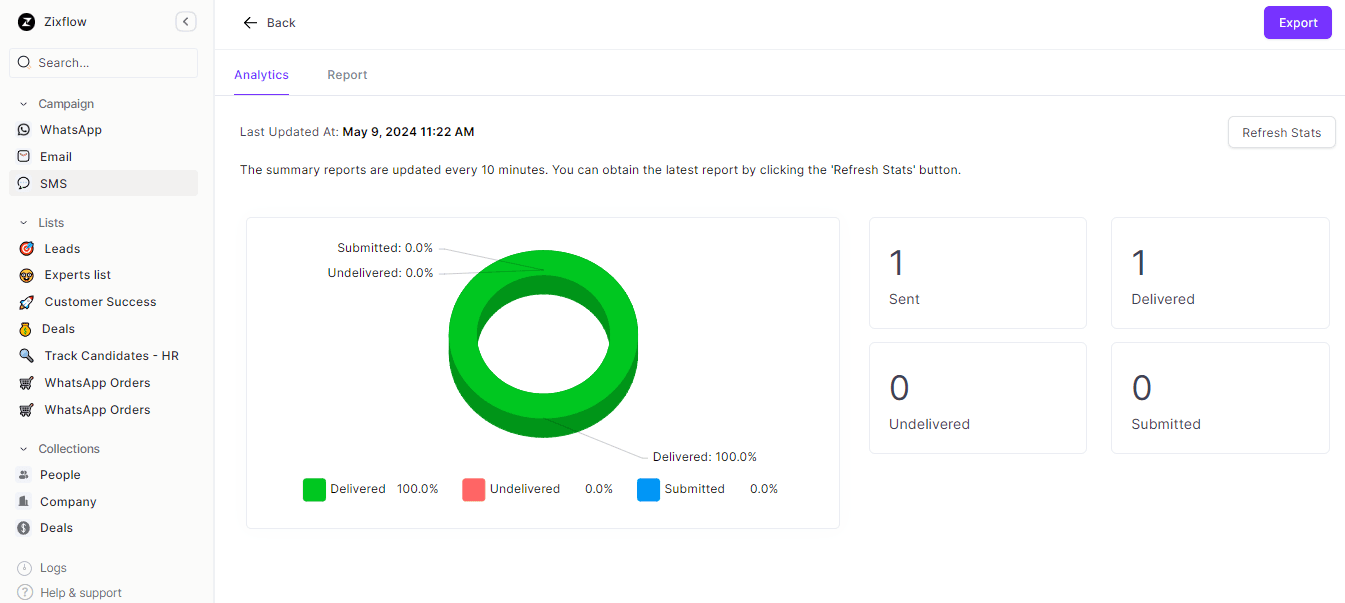Select the Analytics tab
This screenshot has height=603, width=1345.
[261, 75]
